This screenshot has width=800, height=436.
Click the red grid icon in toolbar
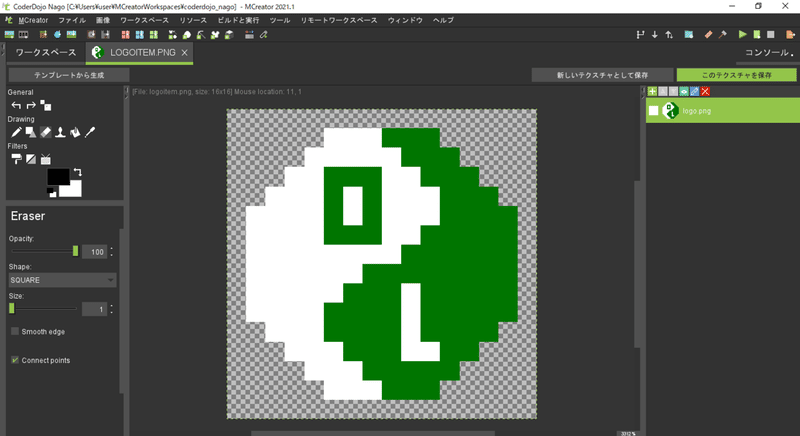pyautogui.click(x=126, y=35)
